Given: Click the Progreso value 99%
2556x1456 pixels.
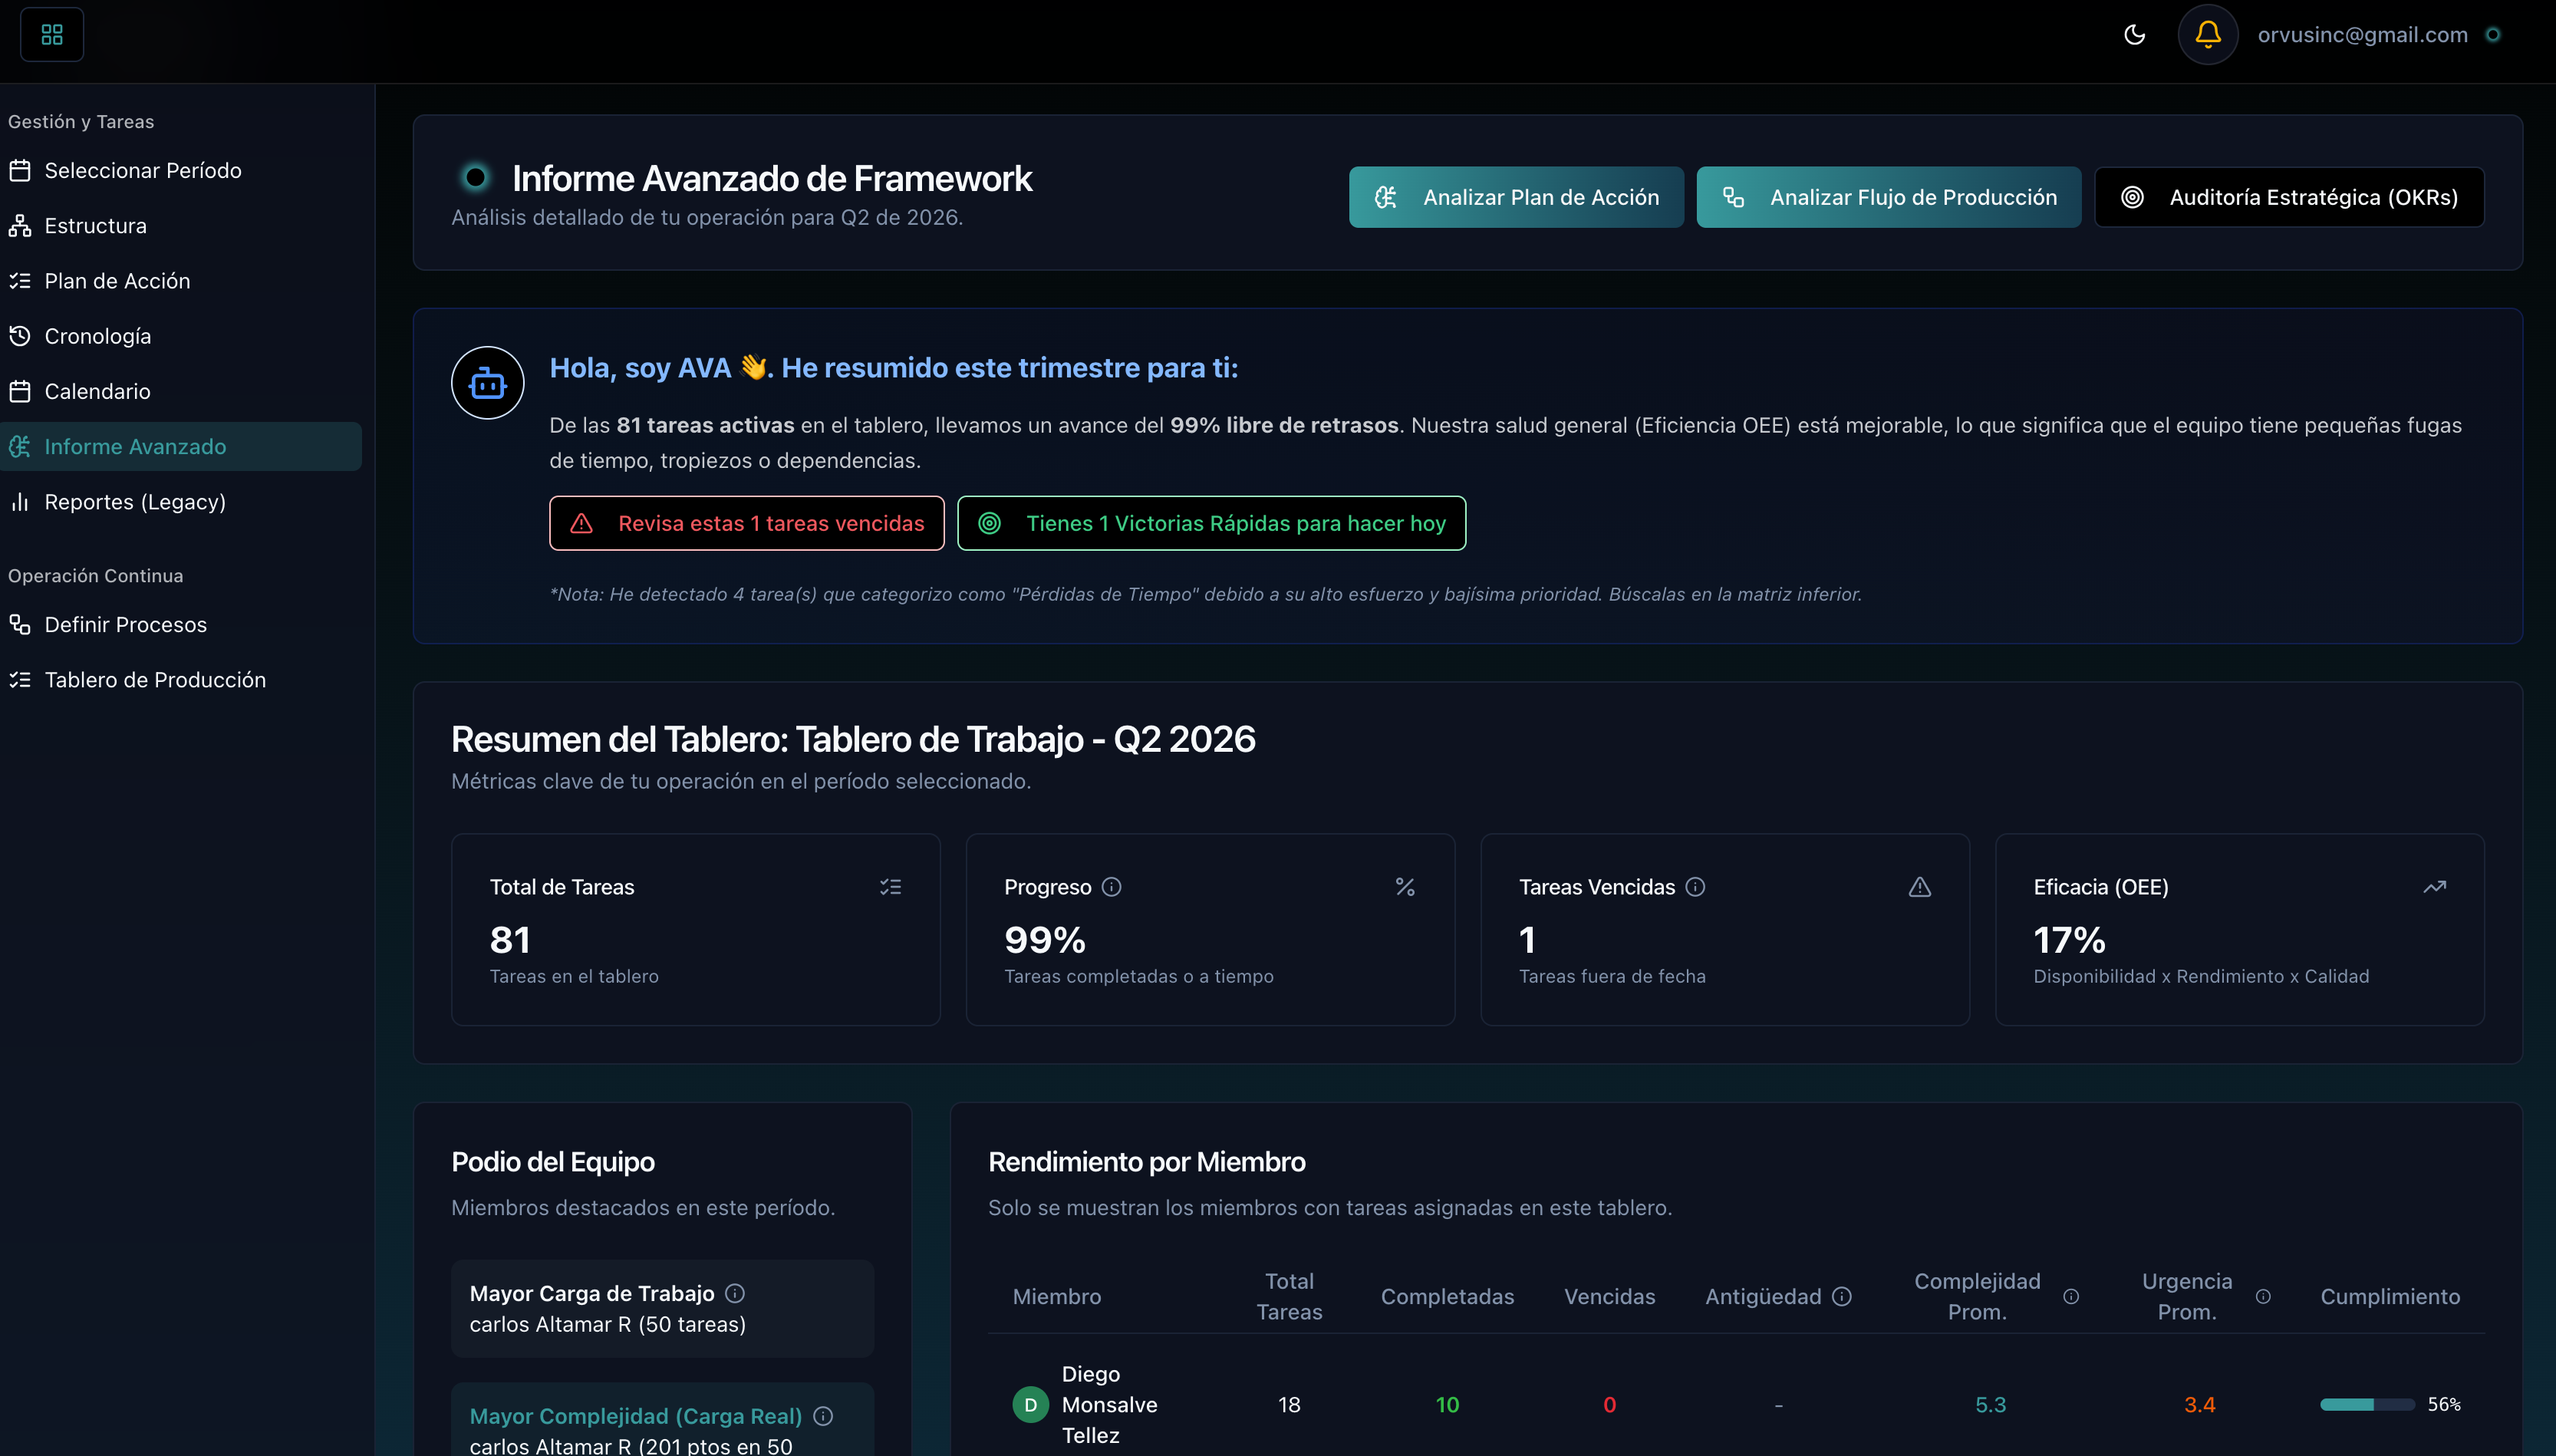Looking at the screenshot, I should (1045, 940).
